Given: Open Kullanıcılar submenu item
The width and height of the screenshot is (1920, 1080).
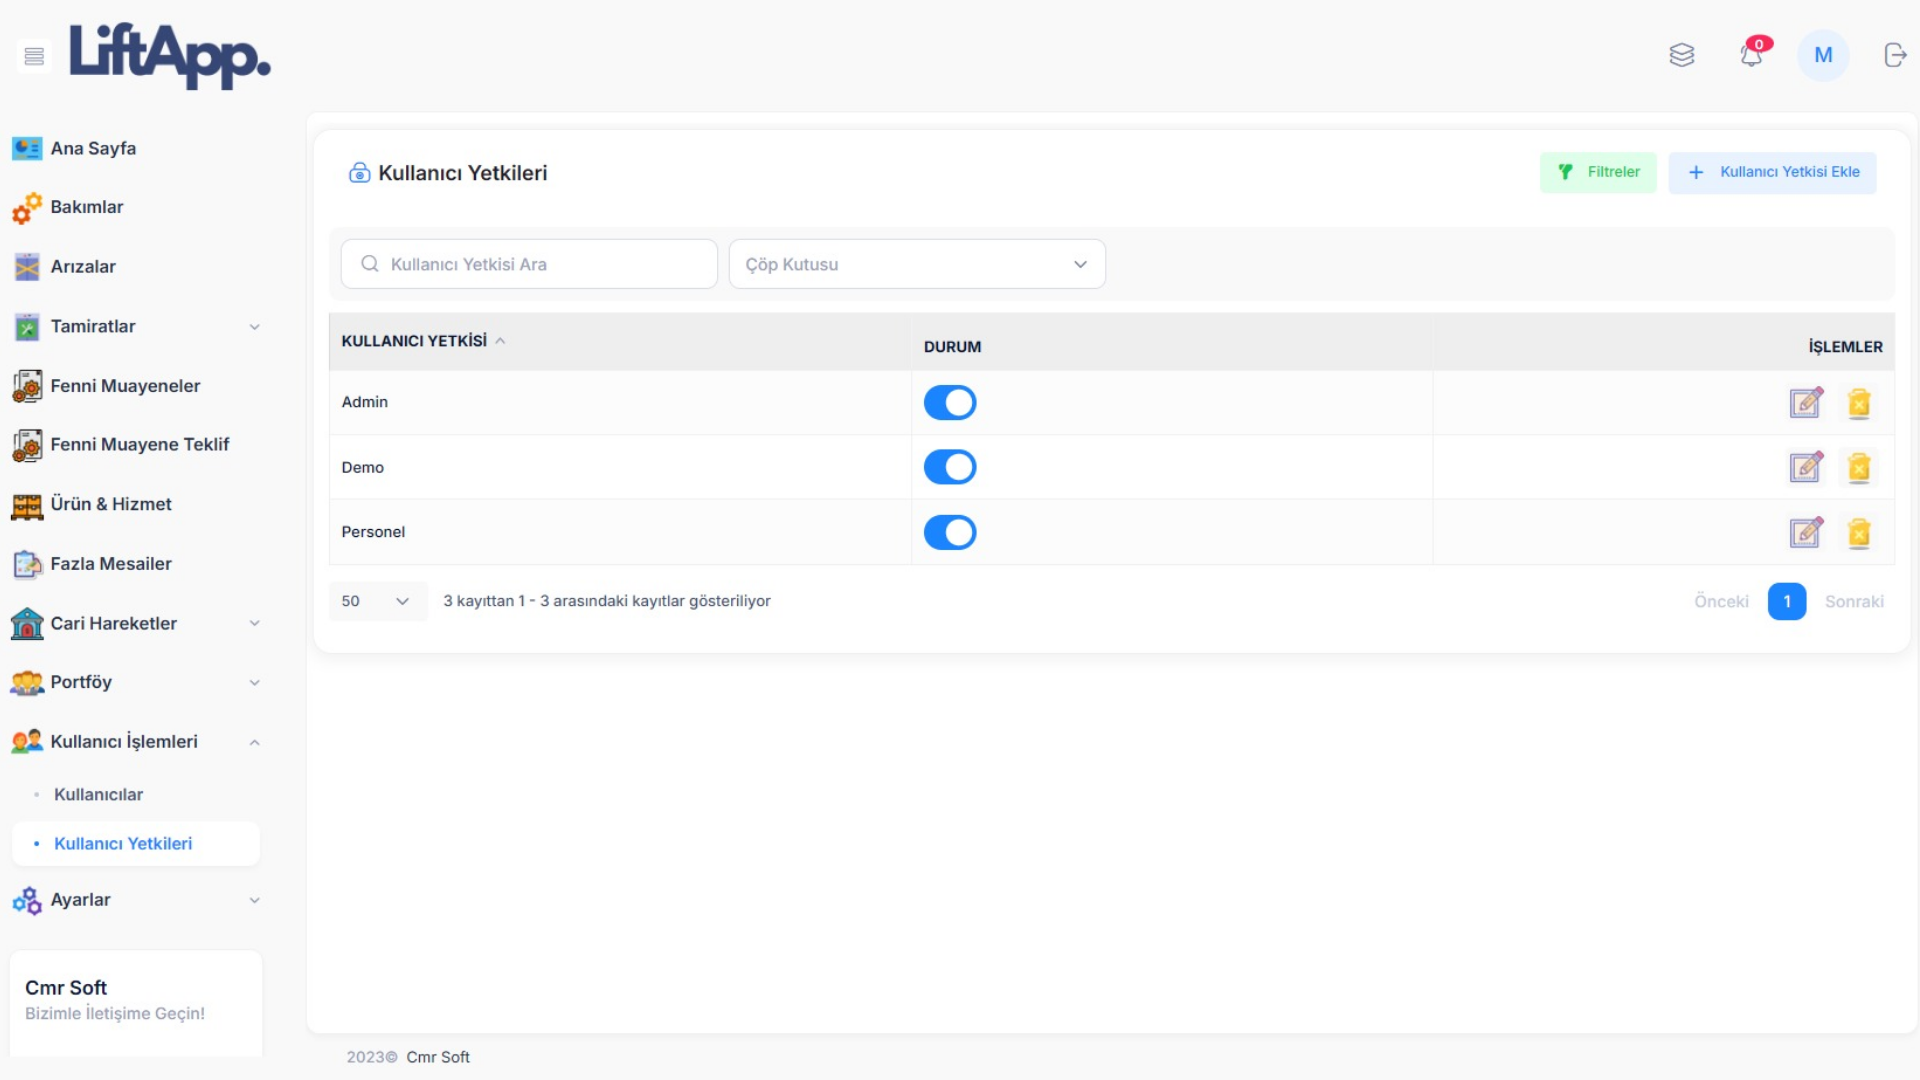Looking at the screenshot, I should click(x=98, y=794).
